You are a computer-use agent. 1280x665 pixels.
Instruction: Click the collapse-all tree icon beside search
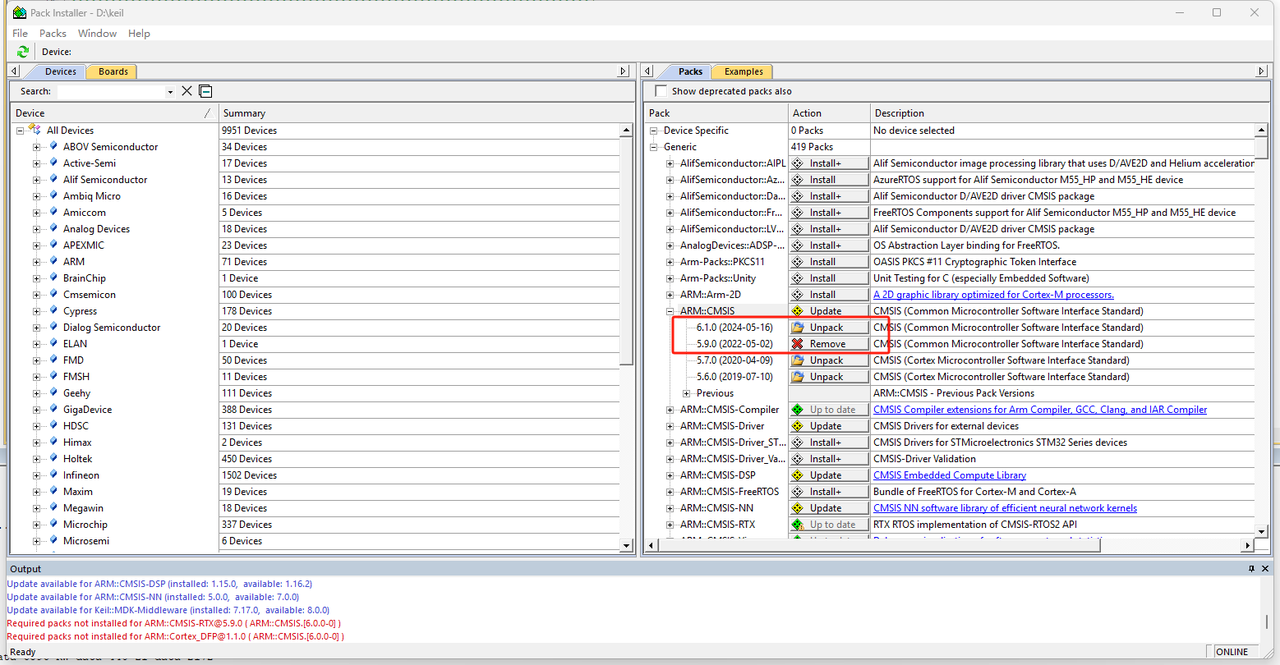pyautogui.click(x=205, y=91)
